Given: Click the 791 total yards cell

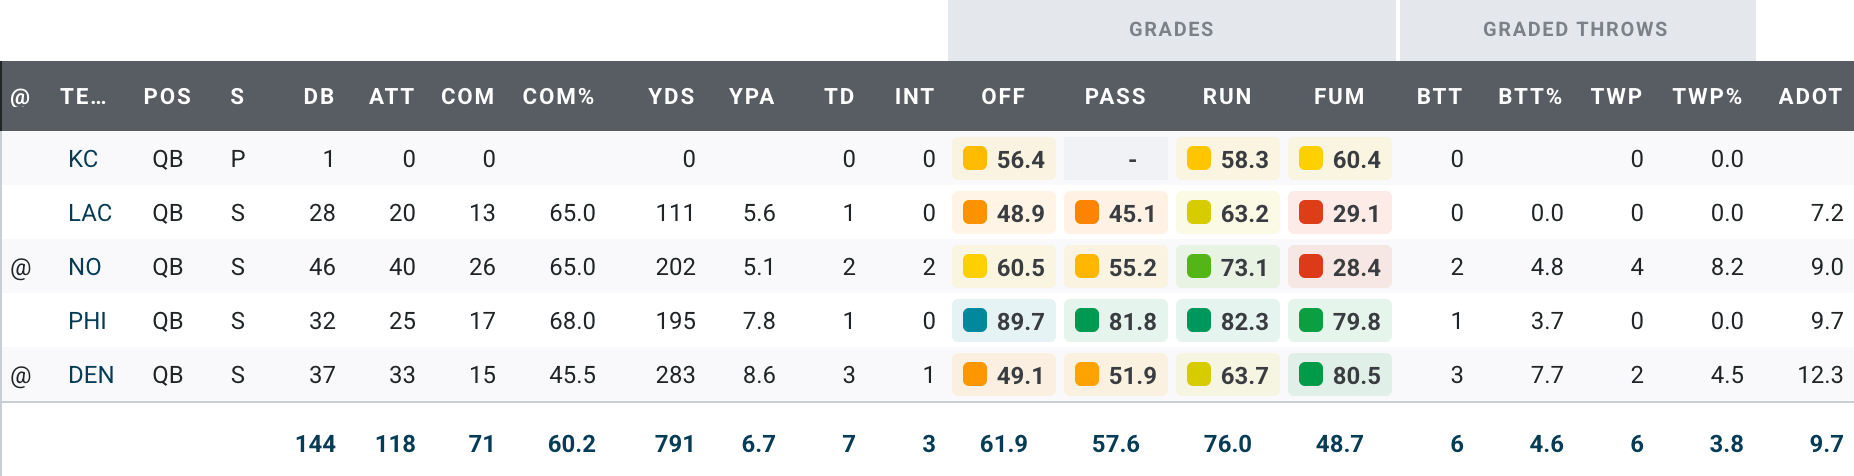Looking at the screenshot, I should [674, 444].
